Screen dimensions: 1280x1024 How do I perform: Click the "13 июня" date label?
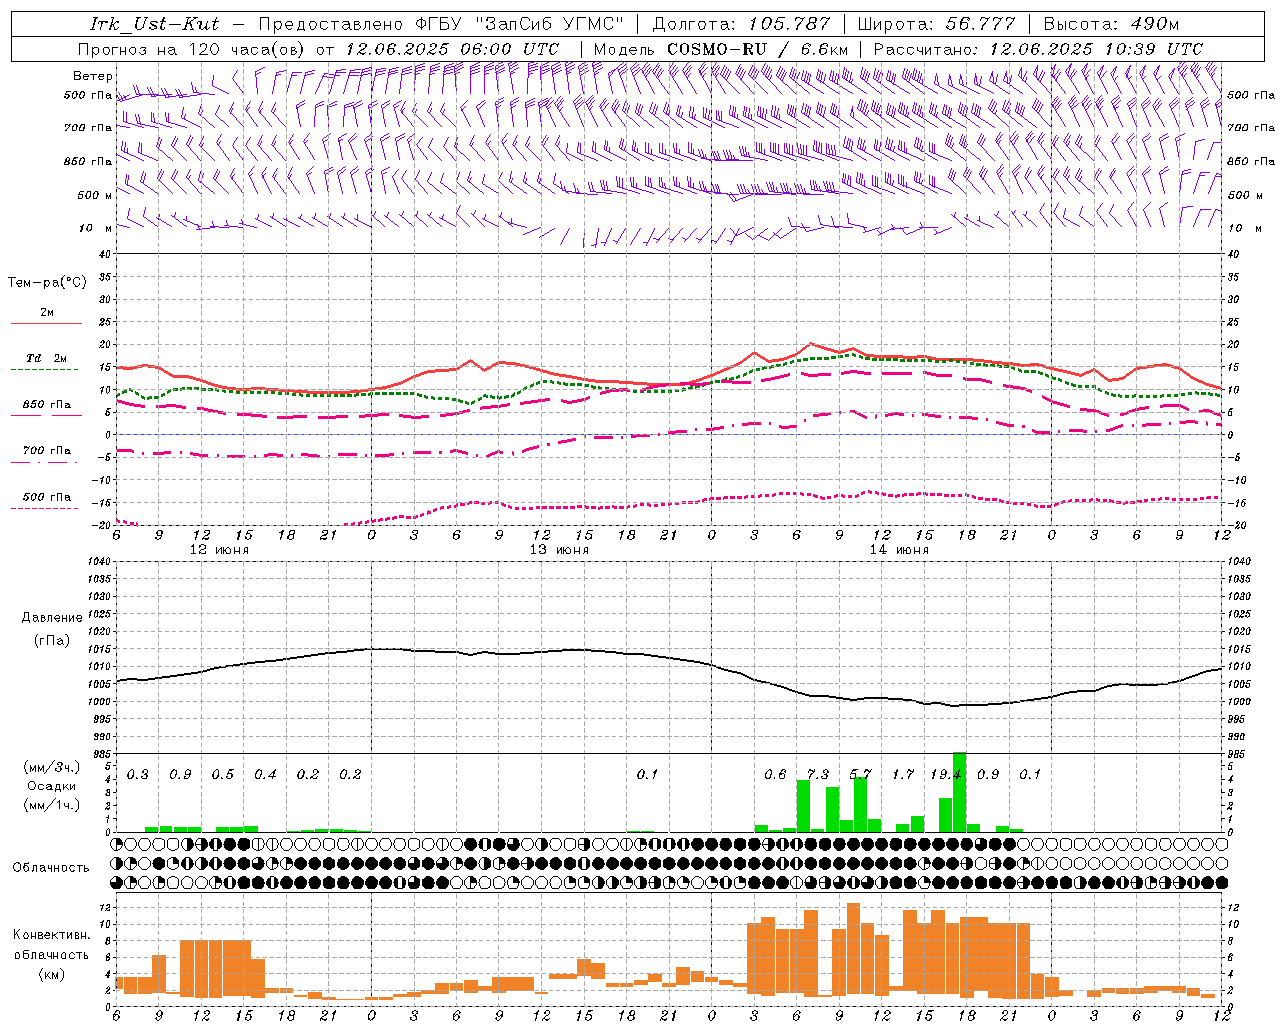coord(559,550)
